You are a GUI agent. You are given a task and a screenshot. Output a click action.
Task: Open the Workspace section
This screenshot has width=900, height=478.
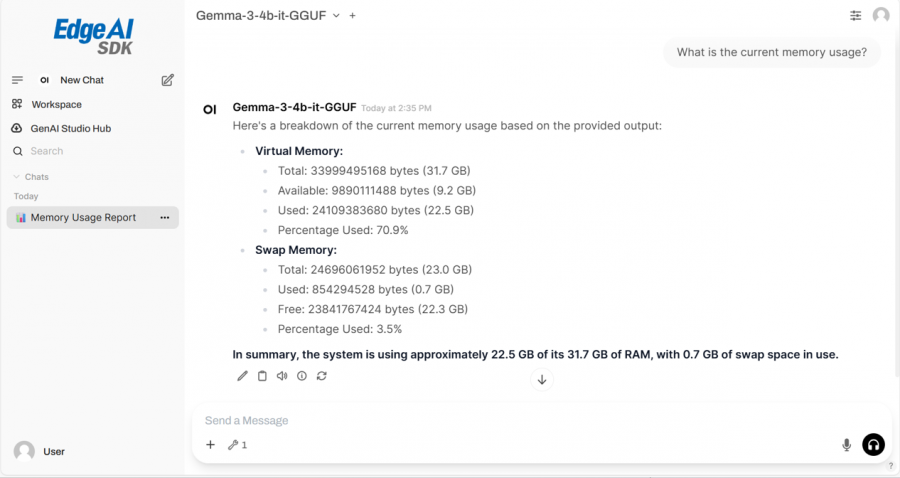point(56,104)
